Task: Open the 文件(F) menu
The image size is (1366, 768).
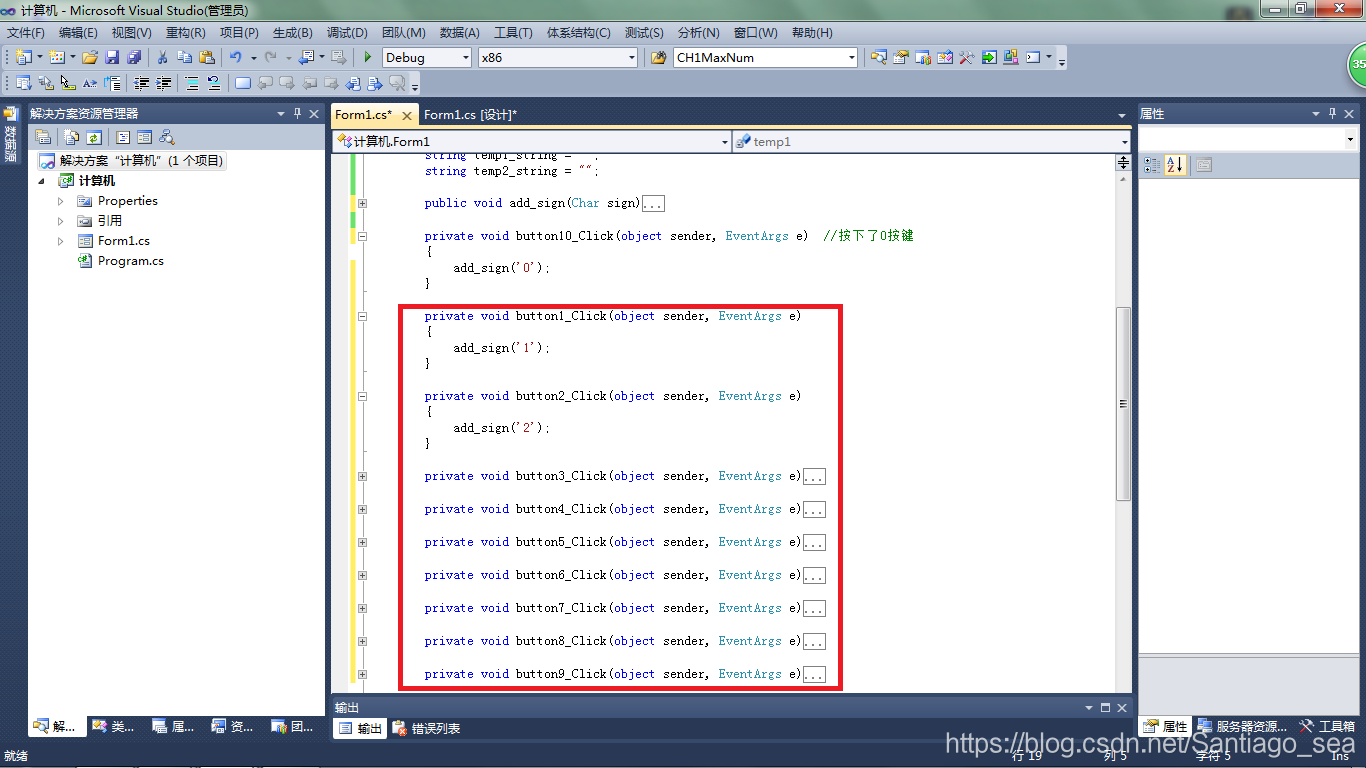Action: pos(26,33)
